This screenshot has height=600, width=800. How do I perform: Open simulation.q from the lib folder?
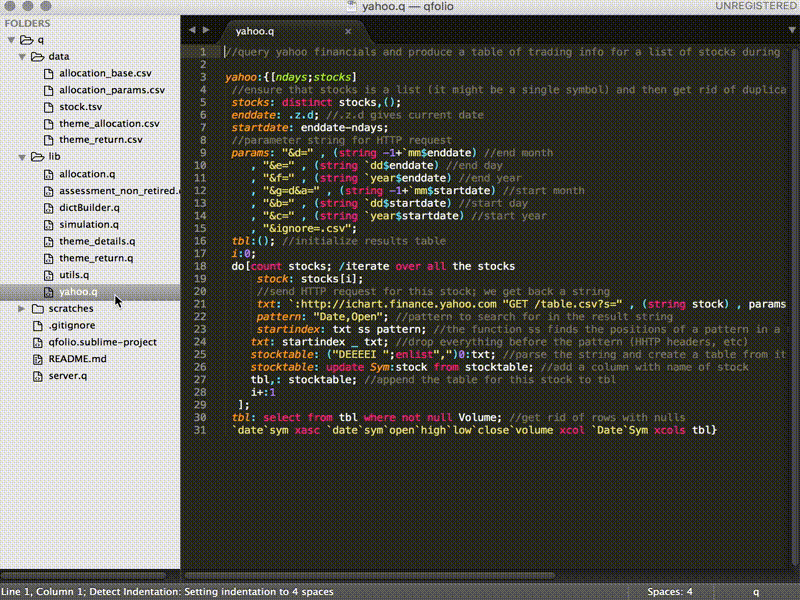(x=89, y=225)
